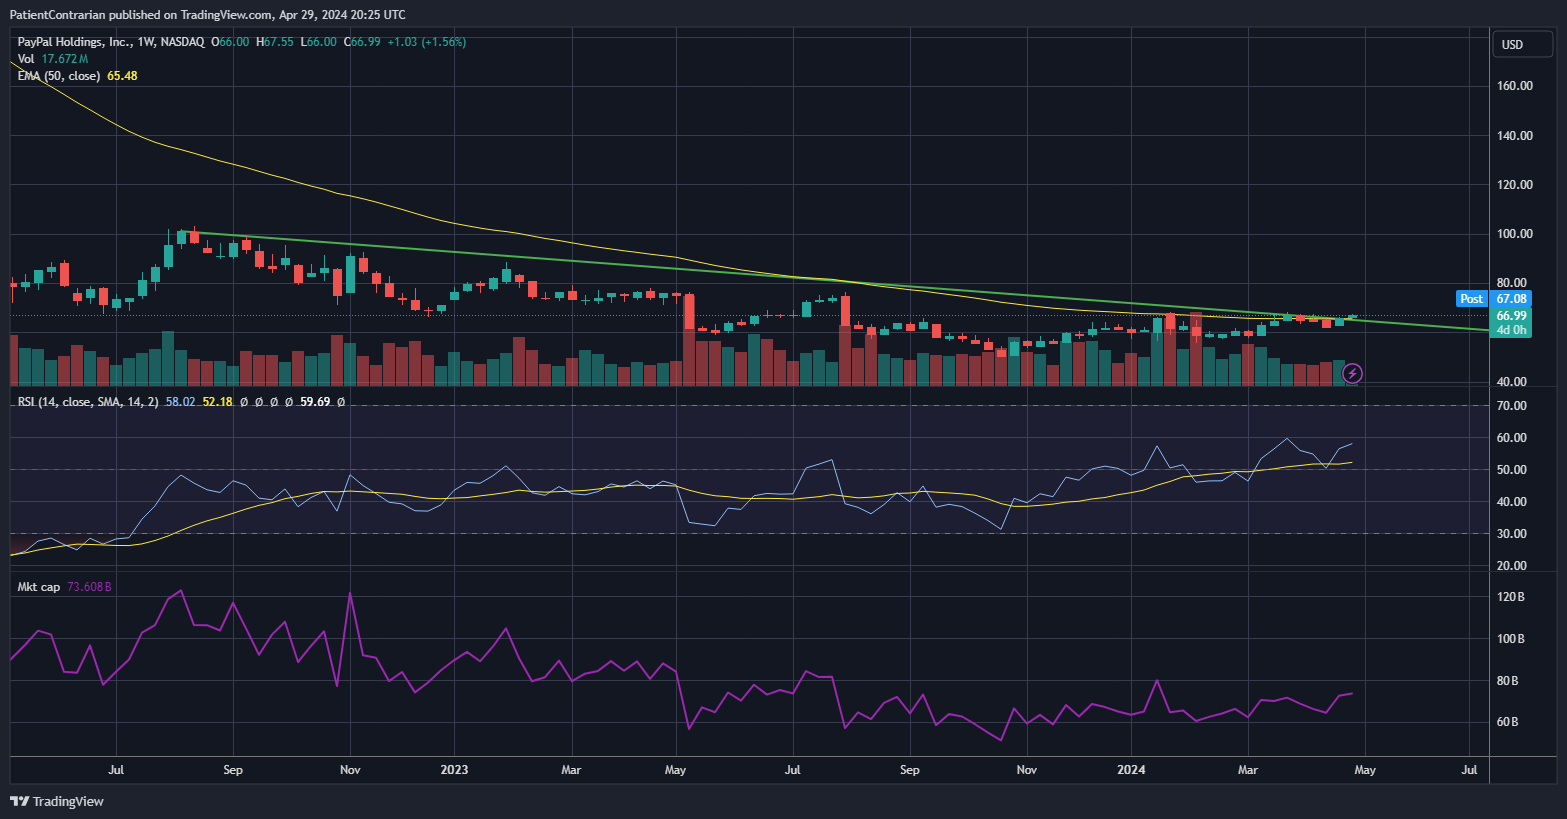1567x819 pixels.
Task: Click the purple lightning bolt icon
Action: [1352, 374]
